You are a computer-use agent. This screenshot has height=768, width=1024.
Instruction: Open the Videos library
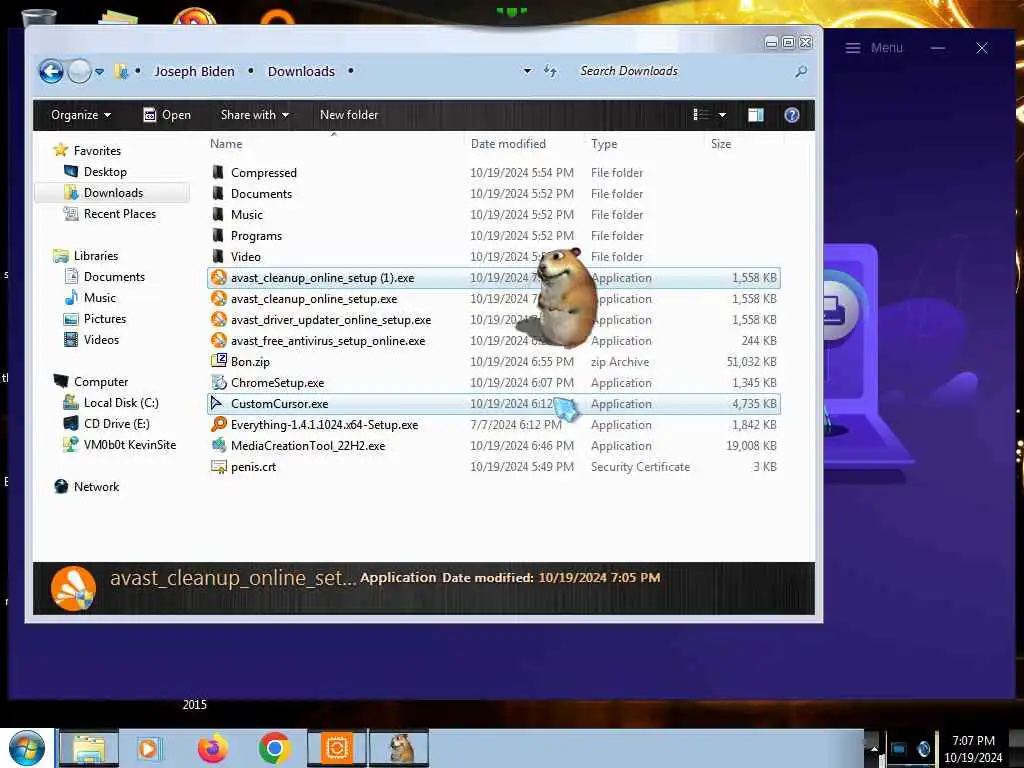click(101, 340)
